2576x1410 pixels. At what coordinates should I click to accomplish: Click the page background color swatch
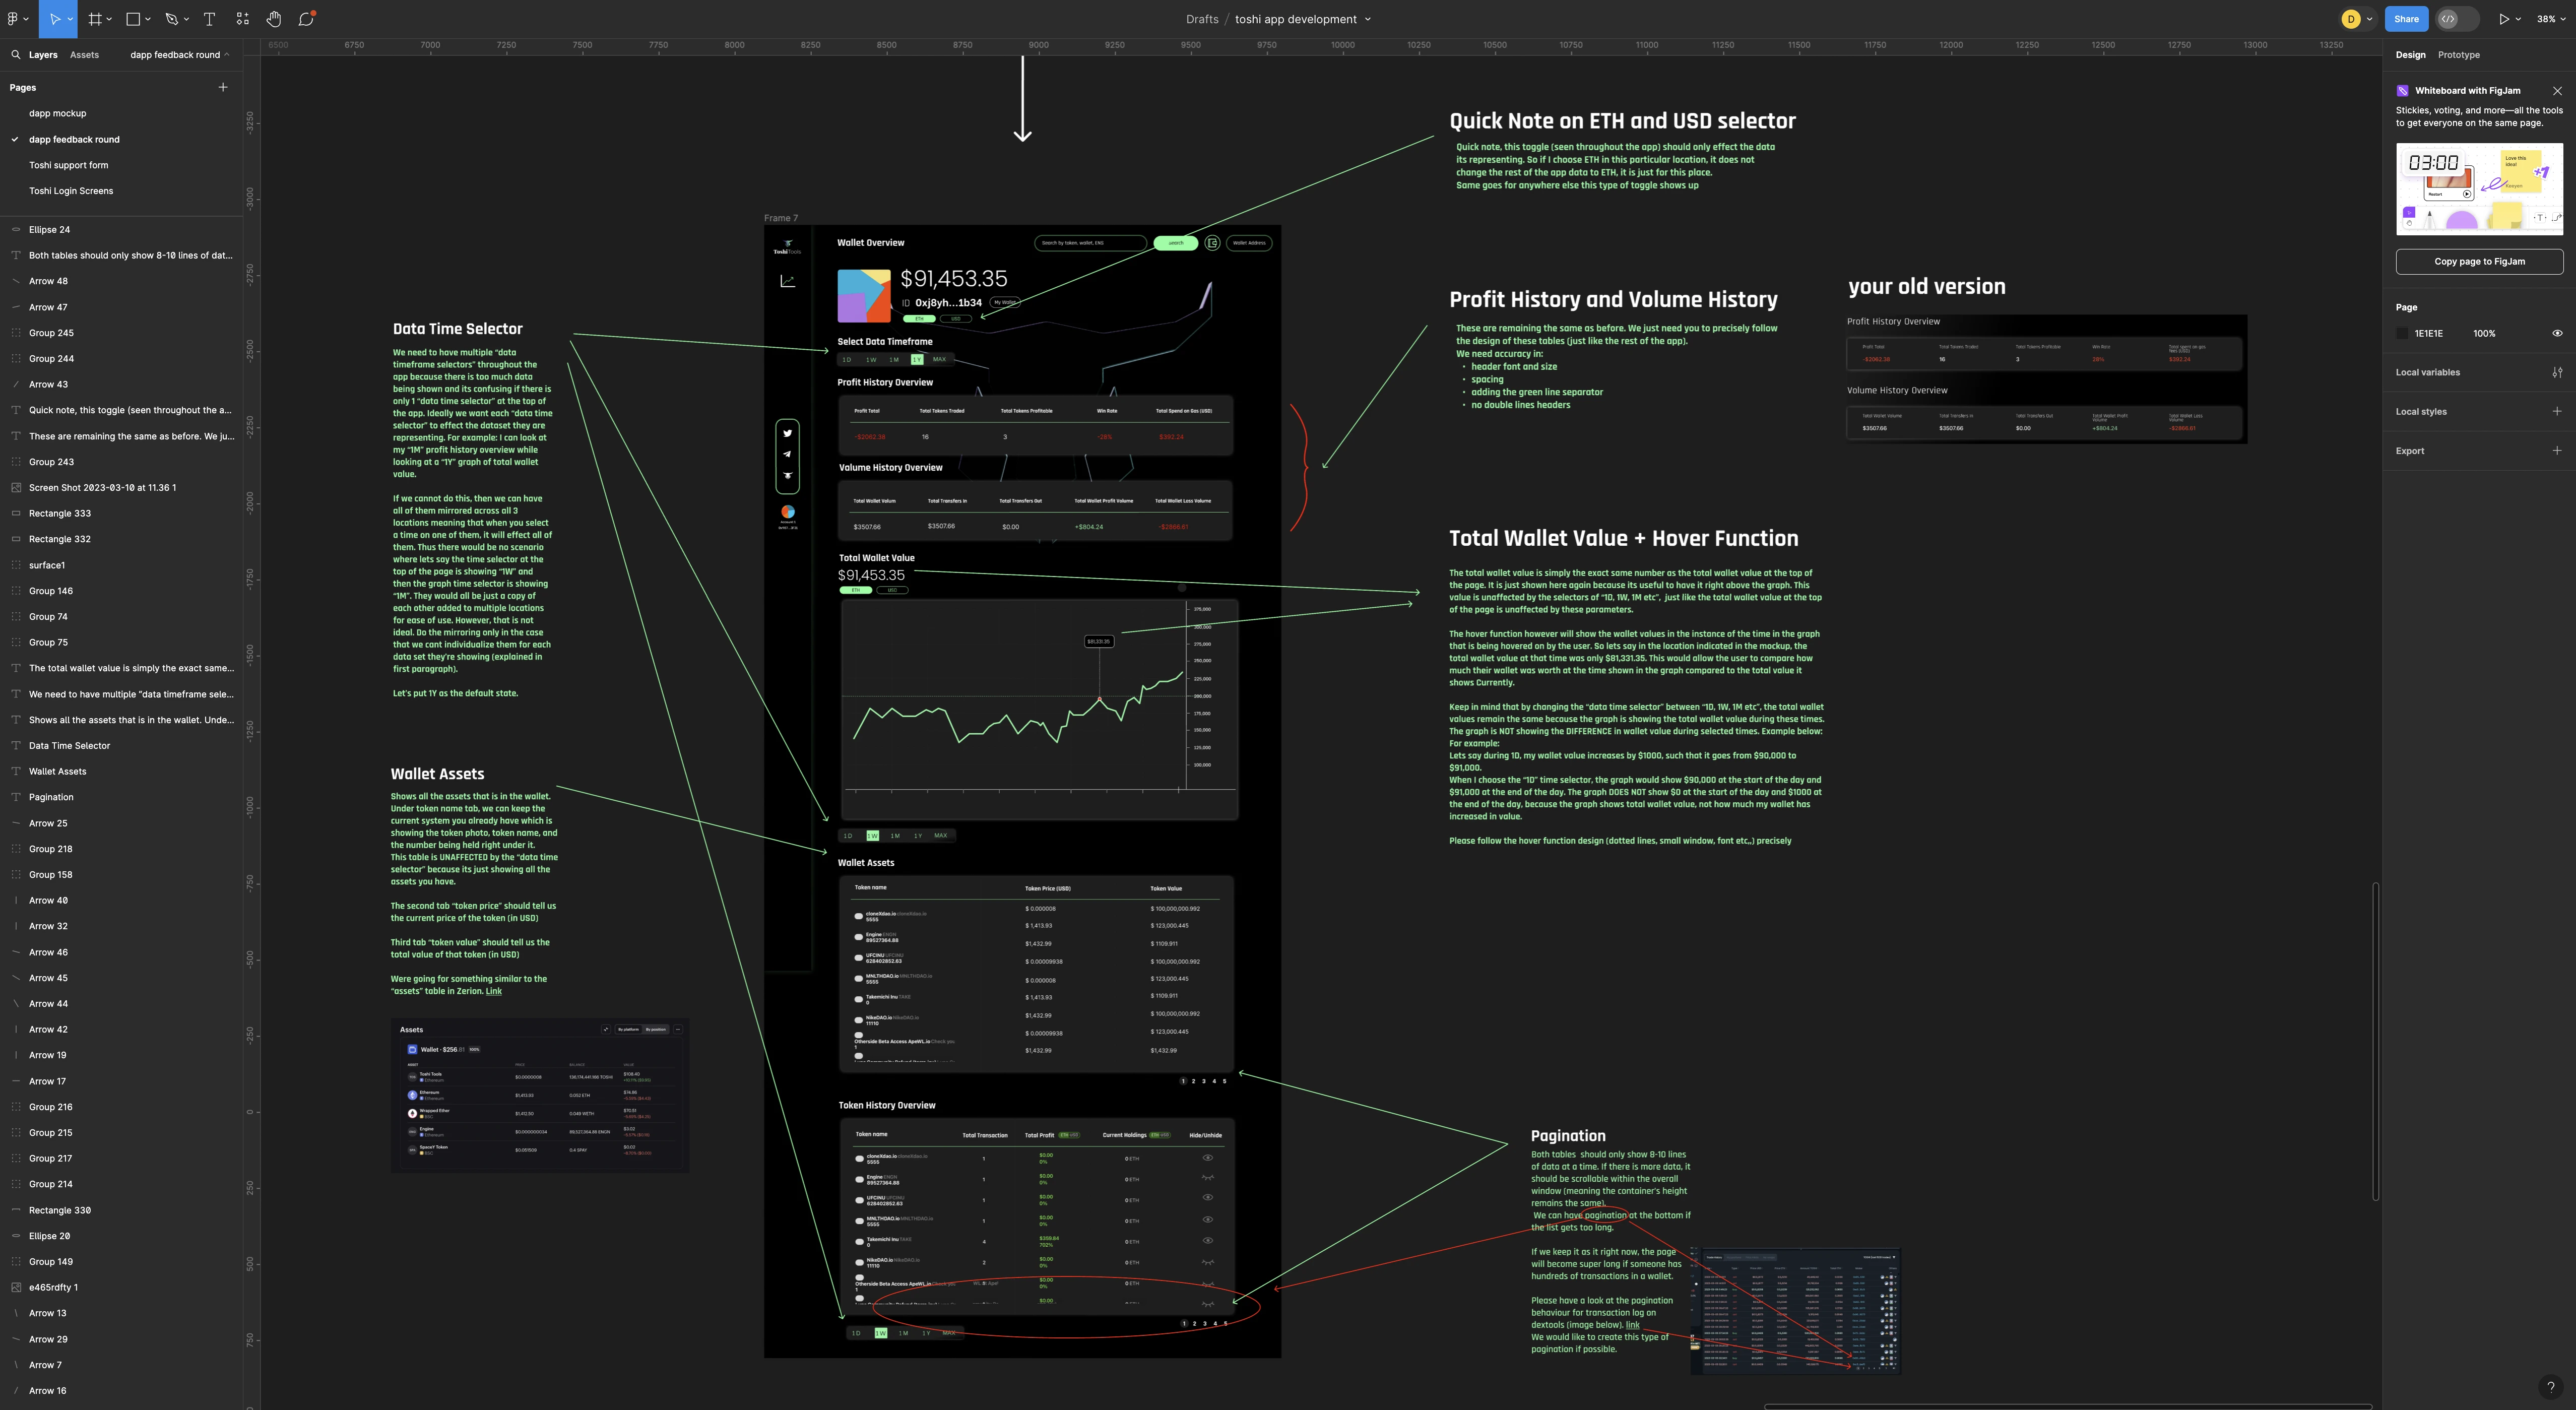(2402, 334)
